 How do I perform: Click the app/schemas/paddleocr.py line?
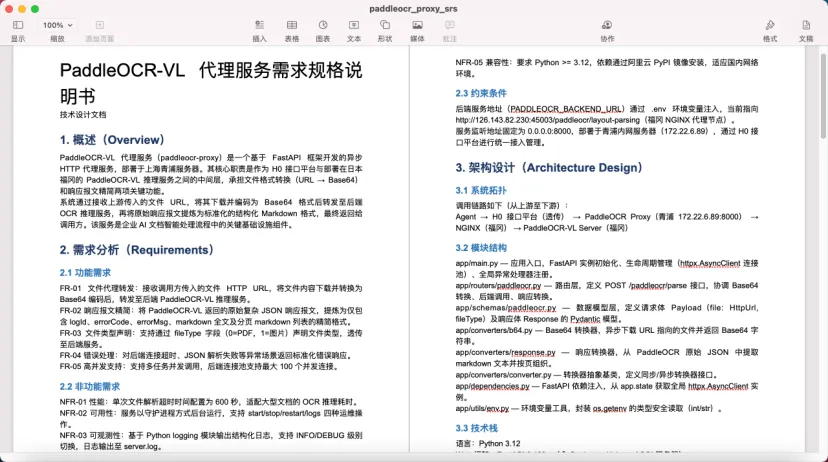click(607, 313)
